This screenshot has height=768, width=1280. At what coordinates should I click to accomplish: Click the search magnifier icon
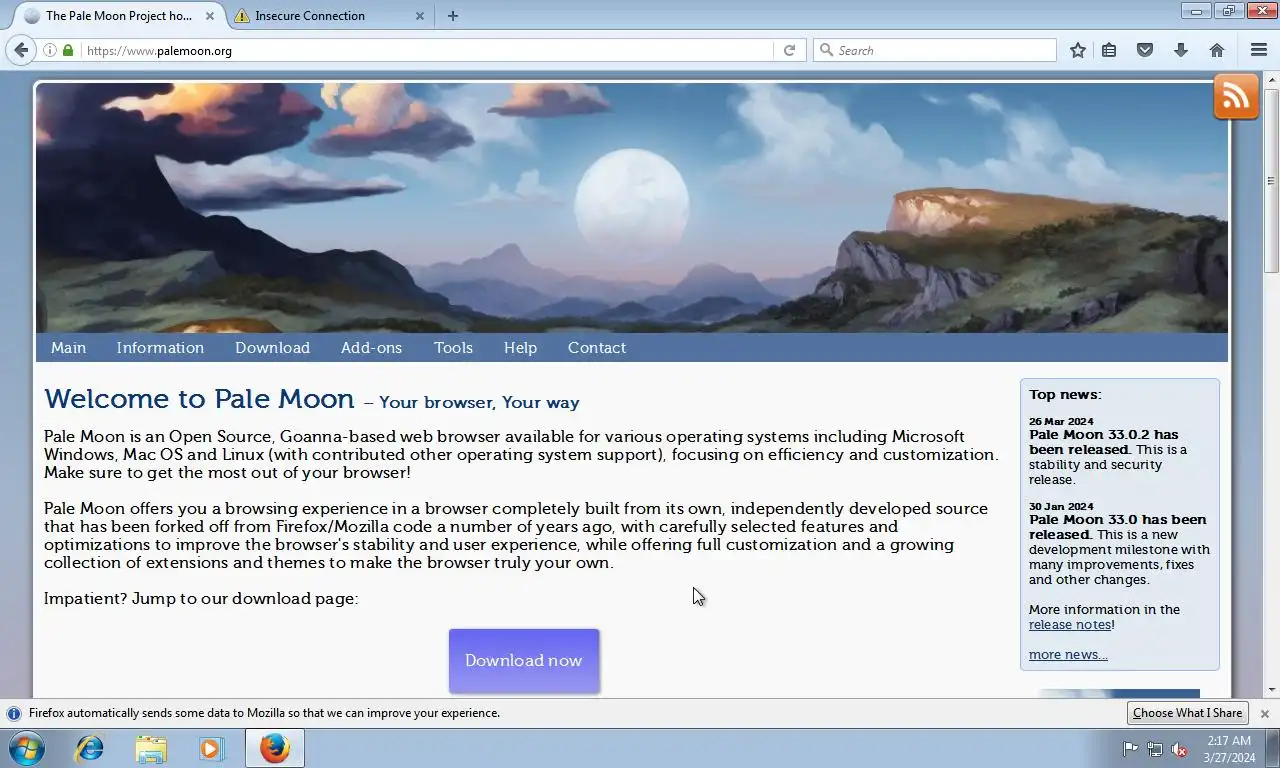827,50
